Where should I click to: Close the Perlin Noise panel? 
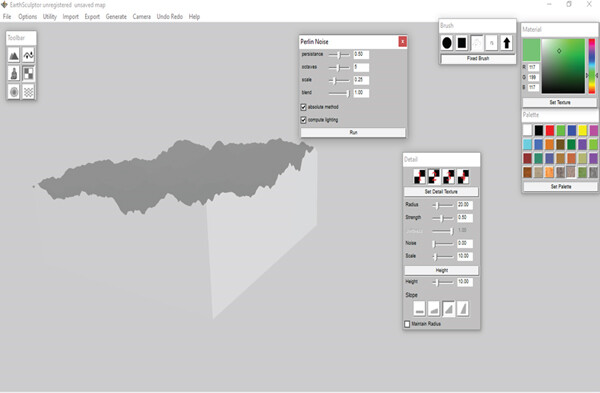coord(403,41)
